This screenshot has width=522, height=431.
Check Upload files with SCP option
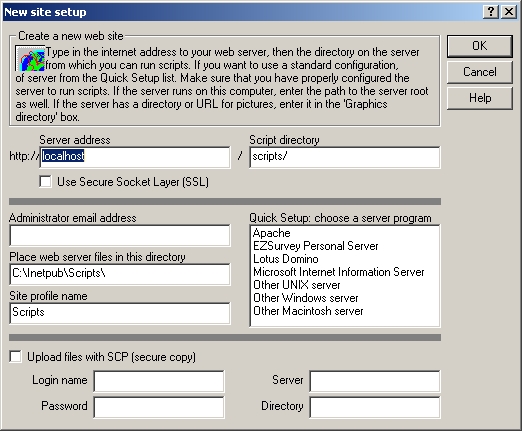15,357
